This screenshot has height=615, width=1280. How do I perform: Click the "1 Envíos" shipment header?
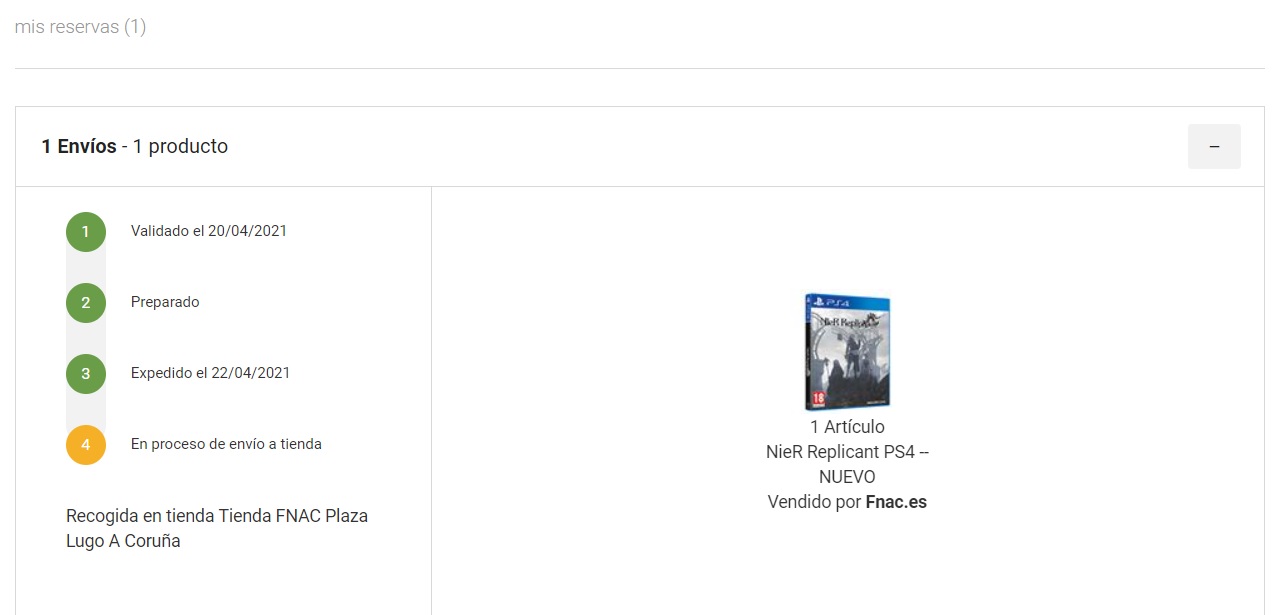[x=78, y=146]
